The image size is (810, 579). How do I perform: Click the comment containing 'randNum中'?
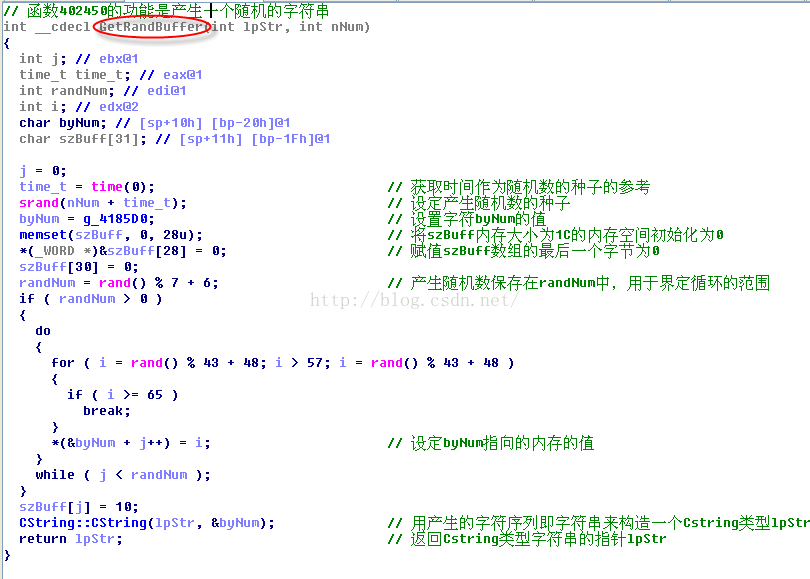[579, 283]
